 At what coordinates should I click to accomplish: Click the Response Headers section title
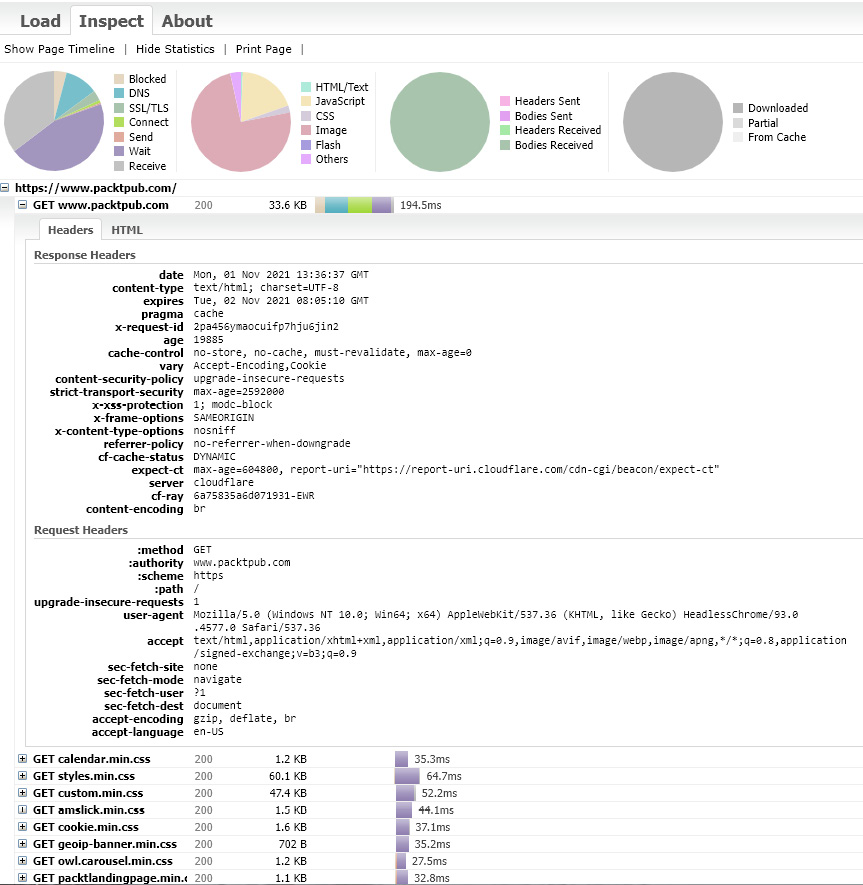pos(85,255)
